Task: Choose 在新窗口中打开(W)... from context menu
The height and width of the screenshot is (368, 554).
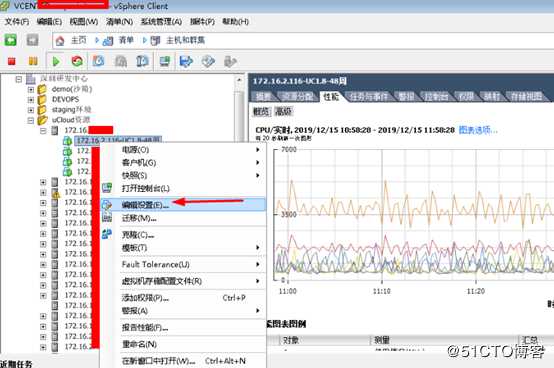Action: click(183, 361)
